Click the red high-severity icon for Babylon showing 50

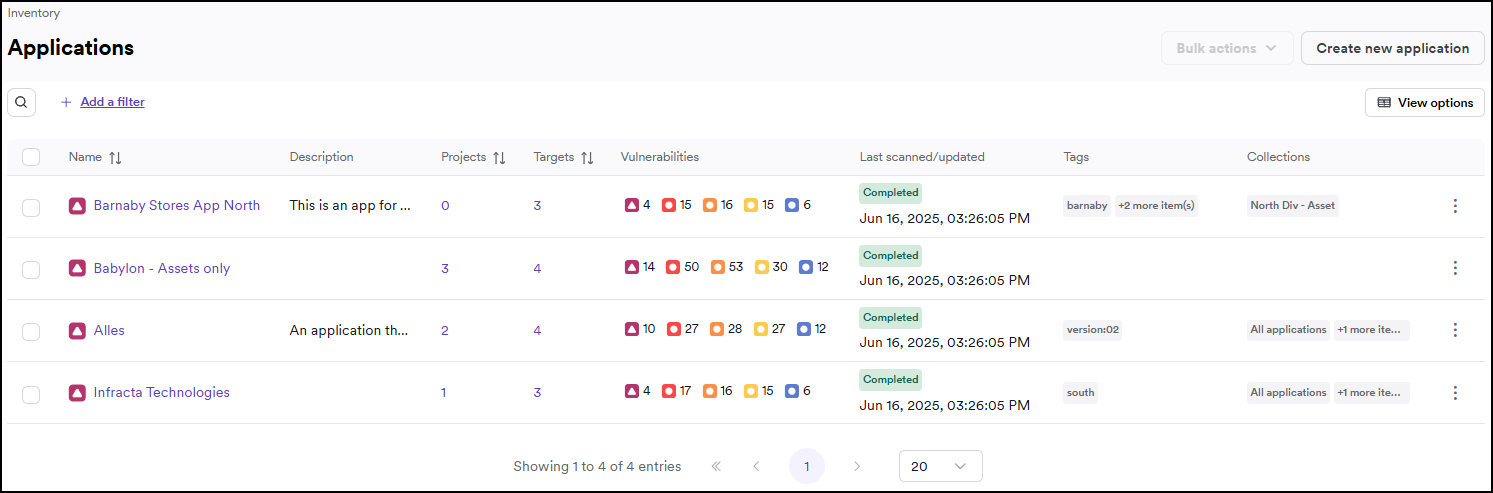(x=672, y=267)
